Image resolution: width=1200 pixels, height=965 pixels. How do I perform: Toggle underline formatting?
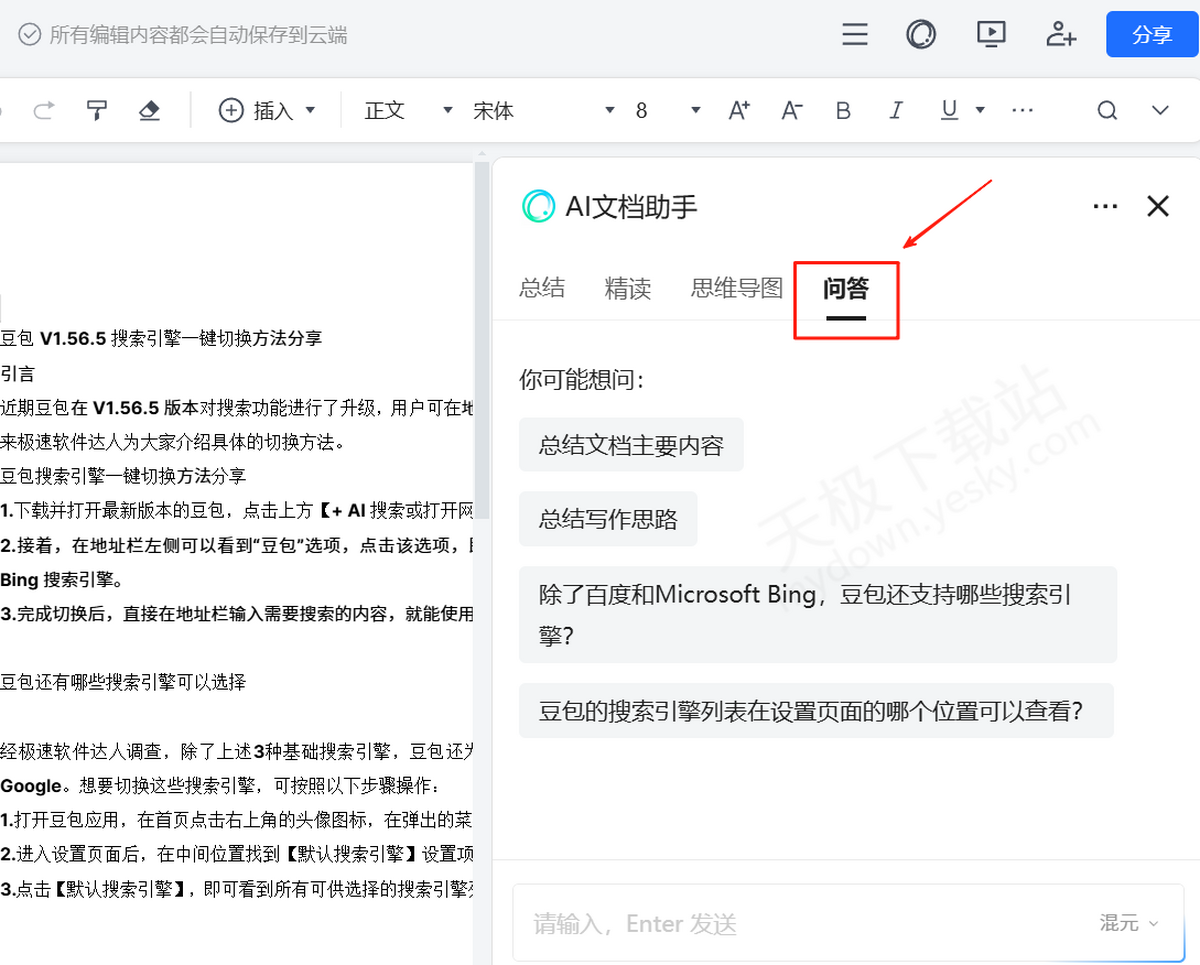949,110
